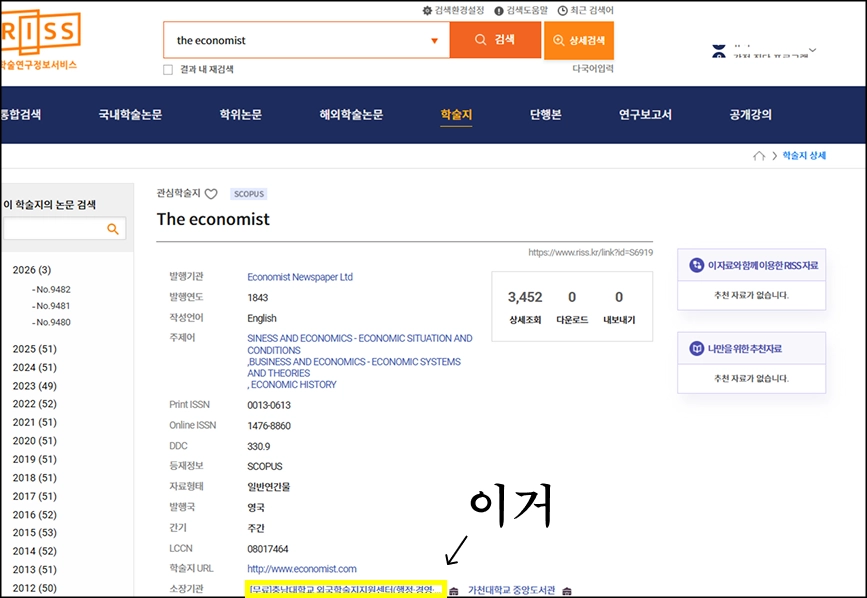Expand year 2019 (51)

pos(34,459)
